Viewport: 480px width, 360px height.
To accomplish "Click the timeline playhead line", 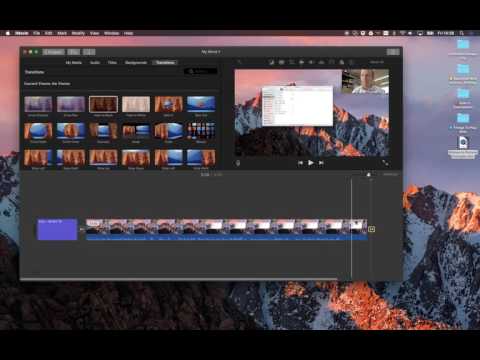I will (x=351, y=228).
